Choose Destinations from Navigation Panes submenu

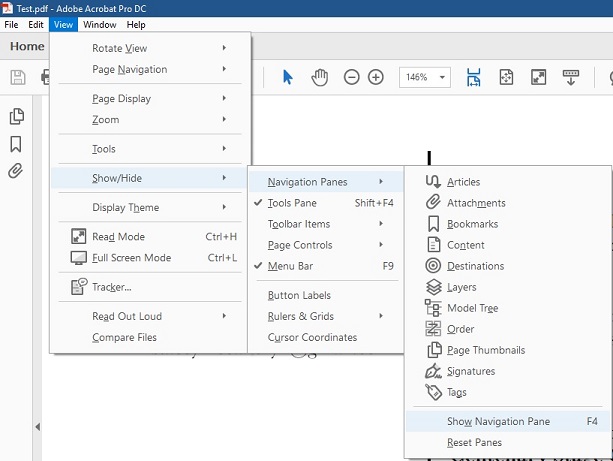coord(507,266)
